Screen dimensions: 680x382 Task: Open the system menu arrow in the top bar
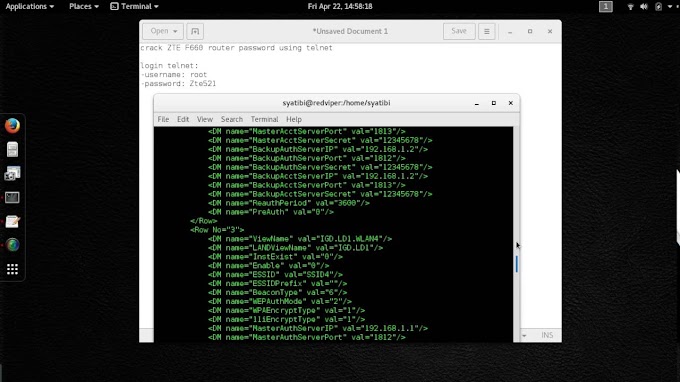pyautogui.click(x=670, y=7)
